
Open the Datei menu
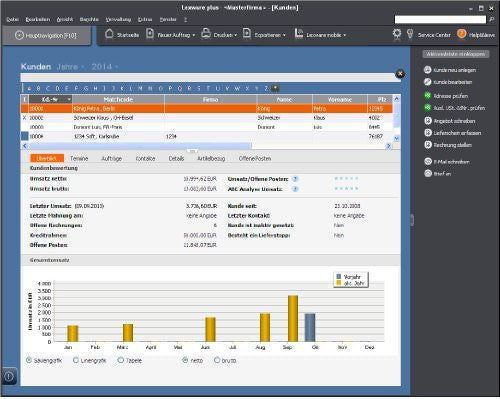(x=13, y=20)
